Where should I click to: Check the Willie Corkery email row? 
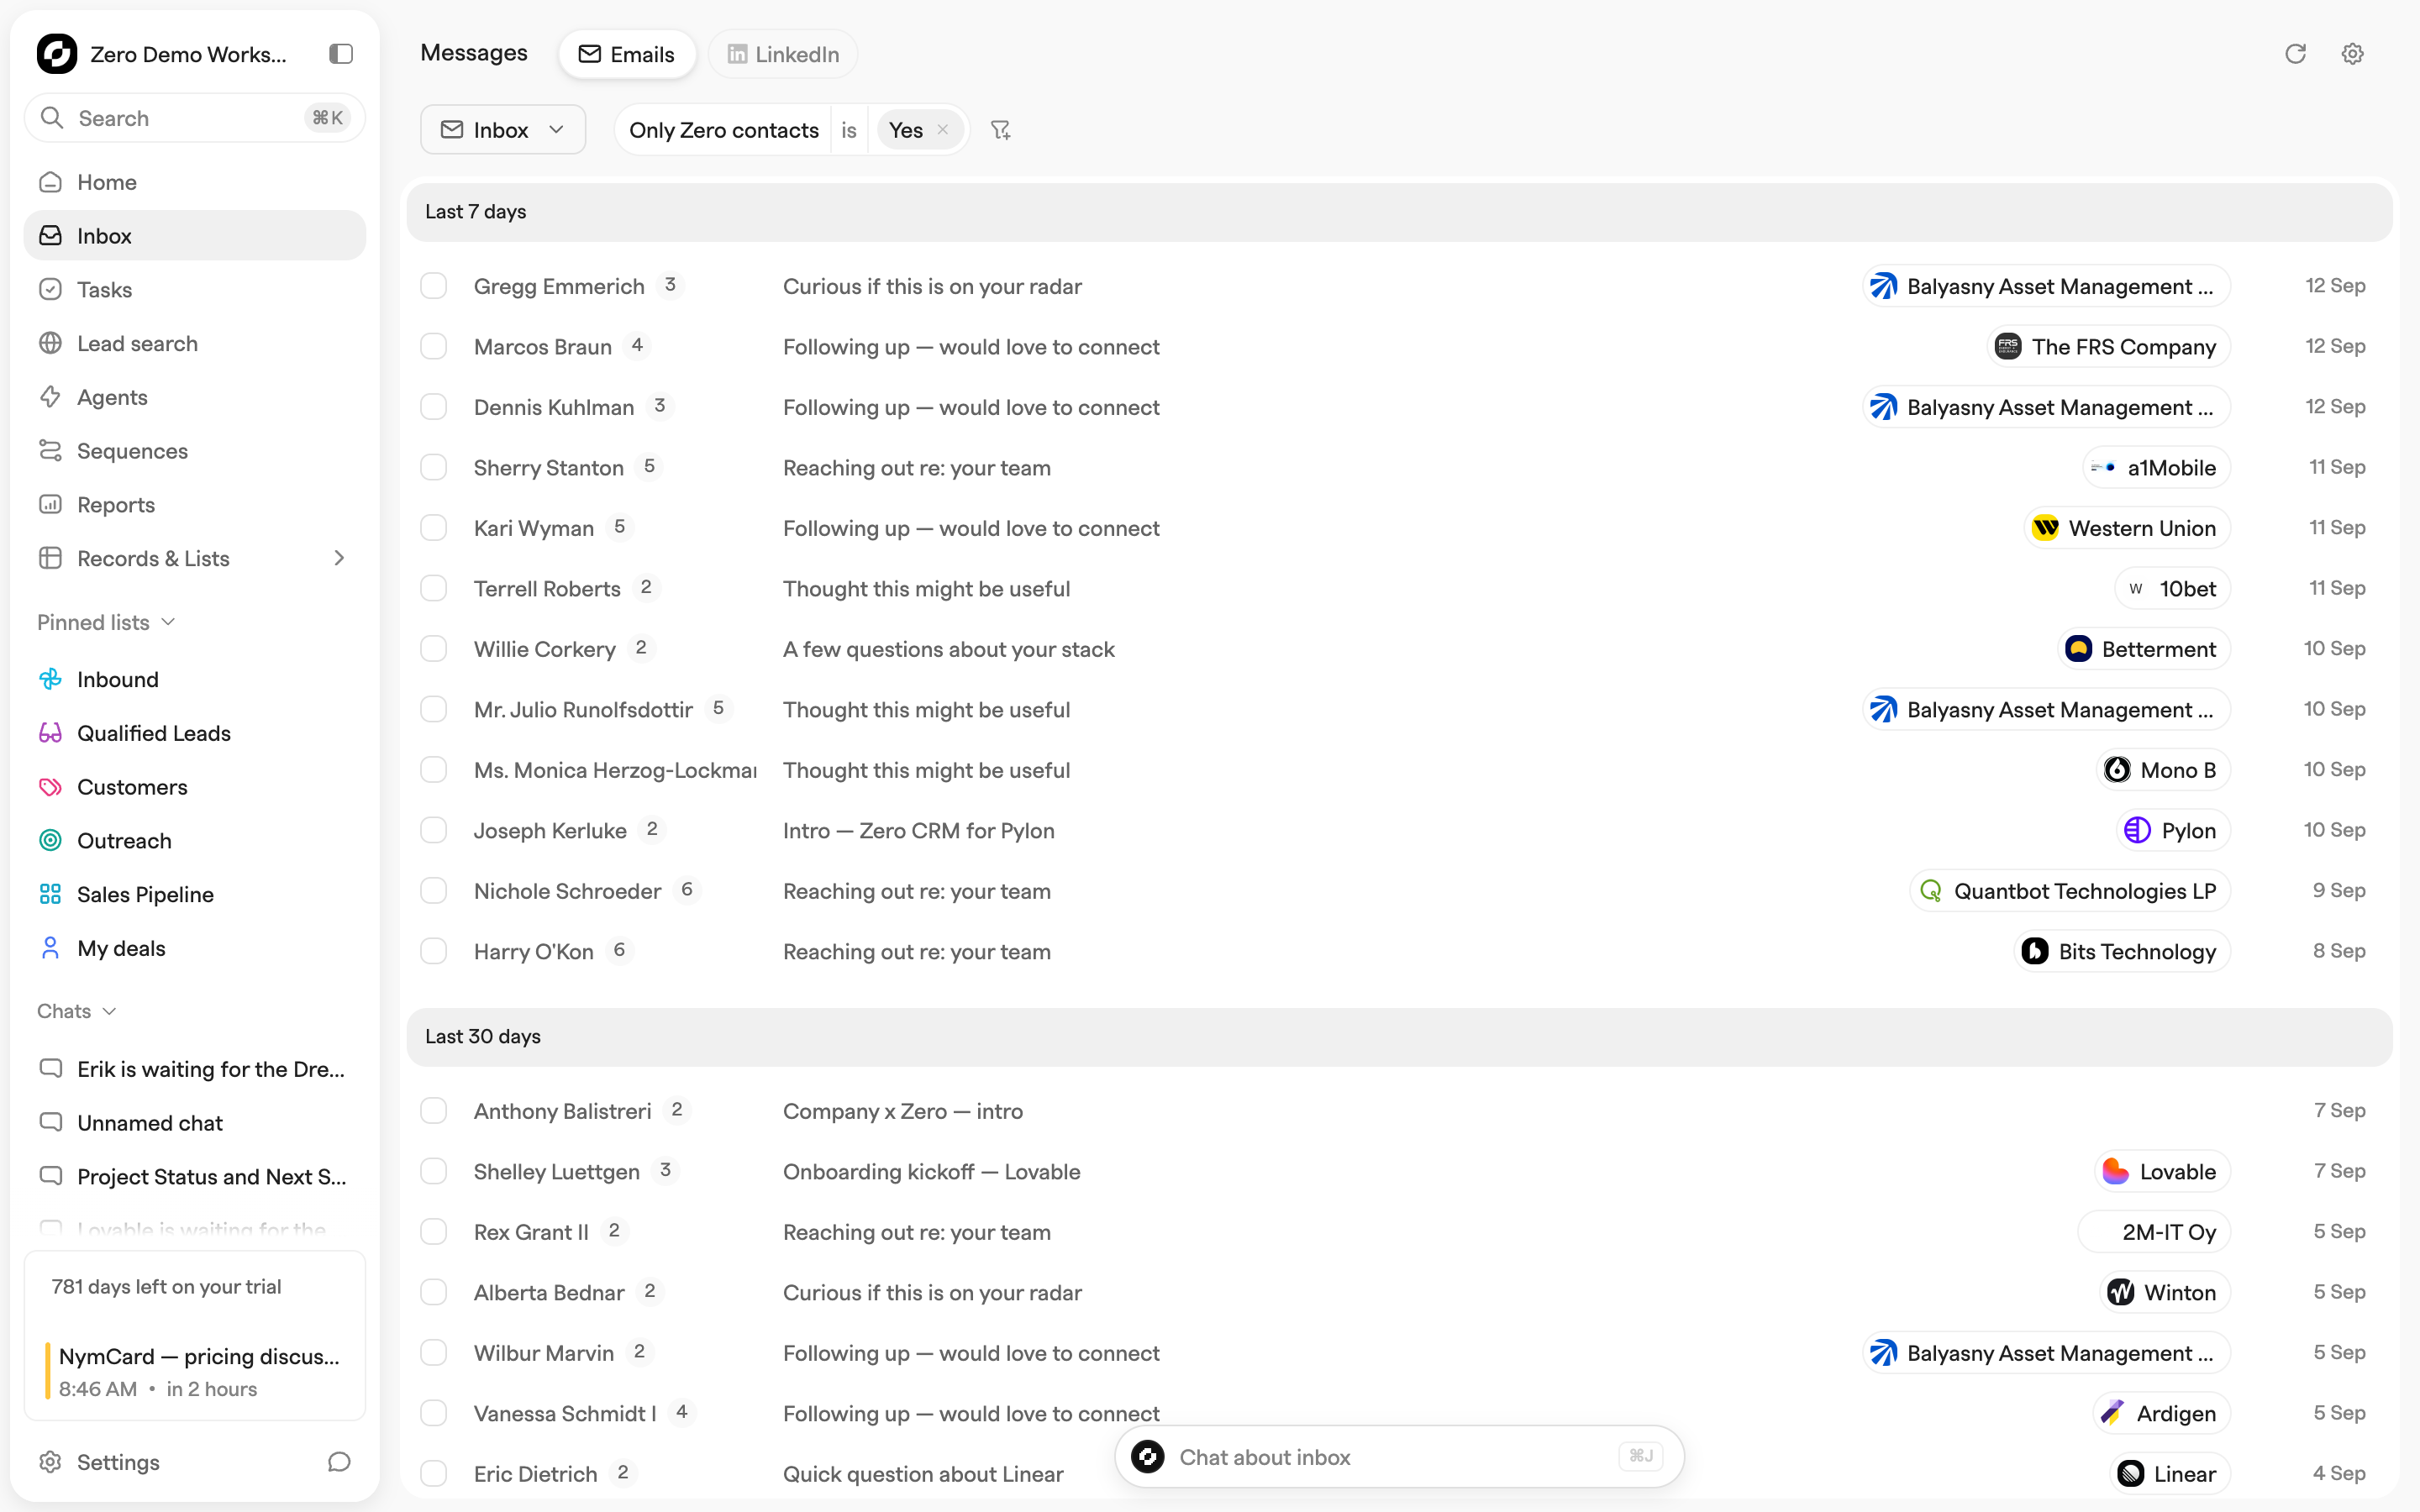click(x=433, y=649)
